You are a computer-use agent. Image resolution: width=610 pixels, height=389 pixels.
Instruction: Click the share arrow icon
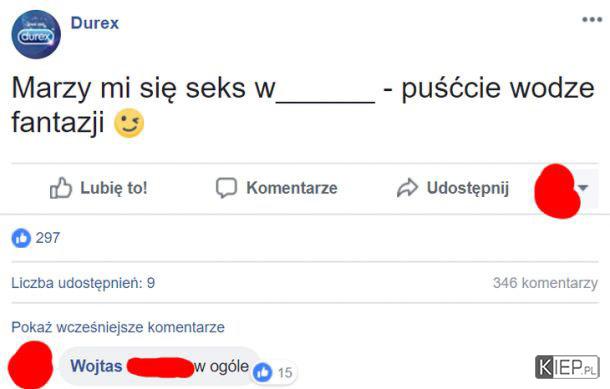[407, 187]
